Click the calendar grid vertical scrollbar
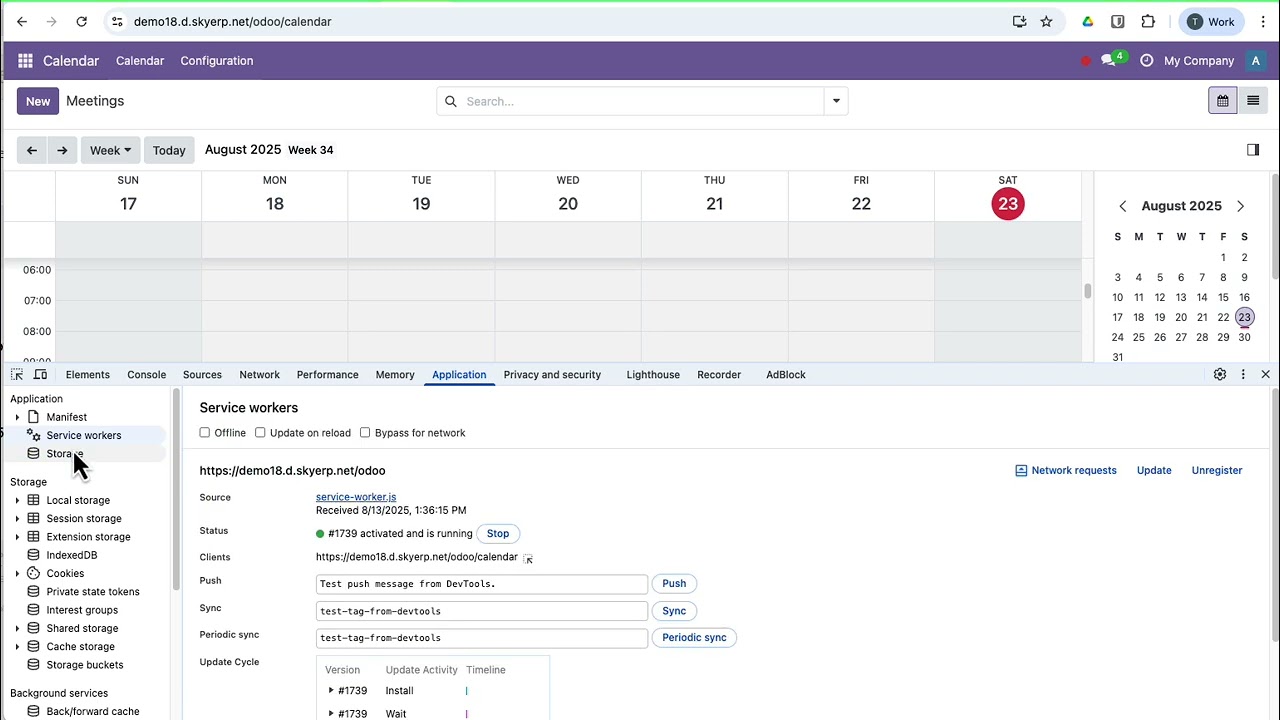 (x=1087, y=291)
